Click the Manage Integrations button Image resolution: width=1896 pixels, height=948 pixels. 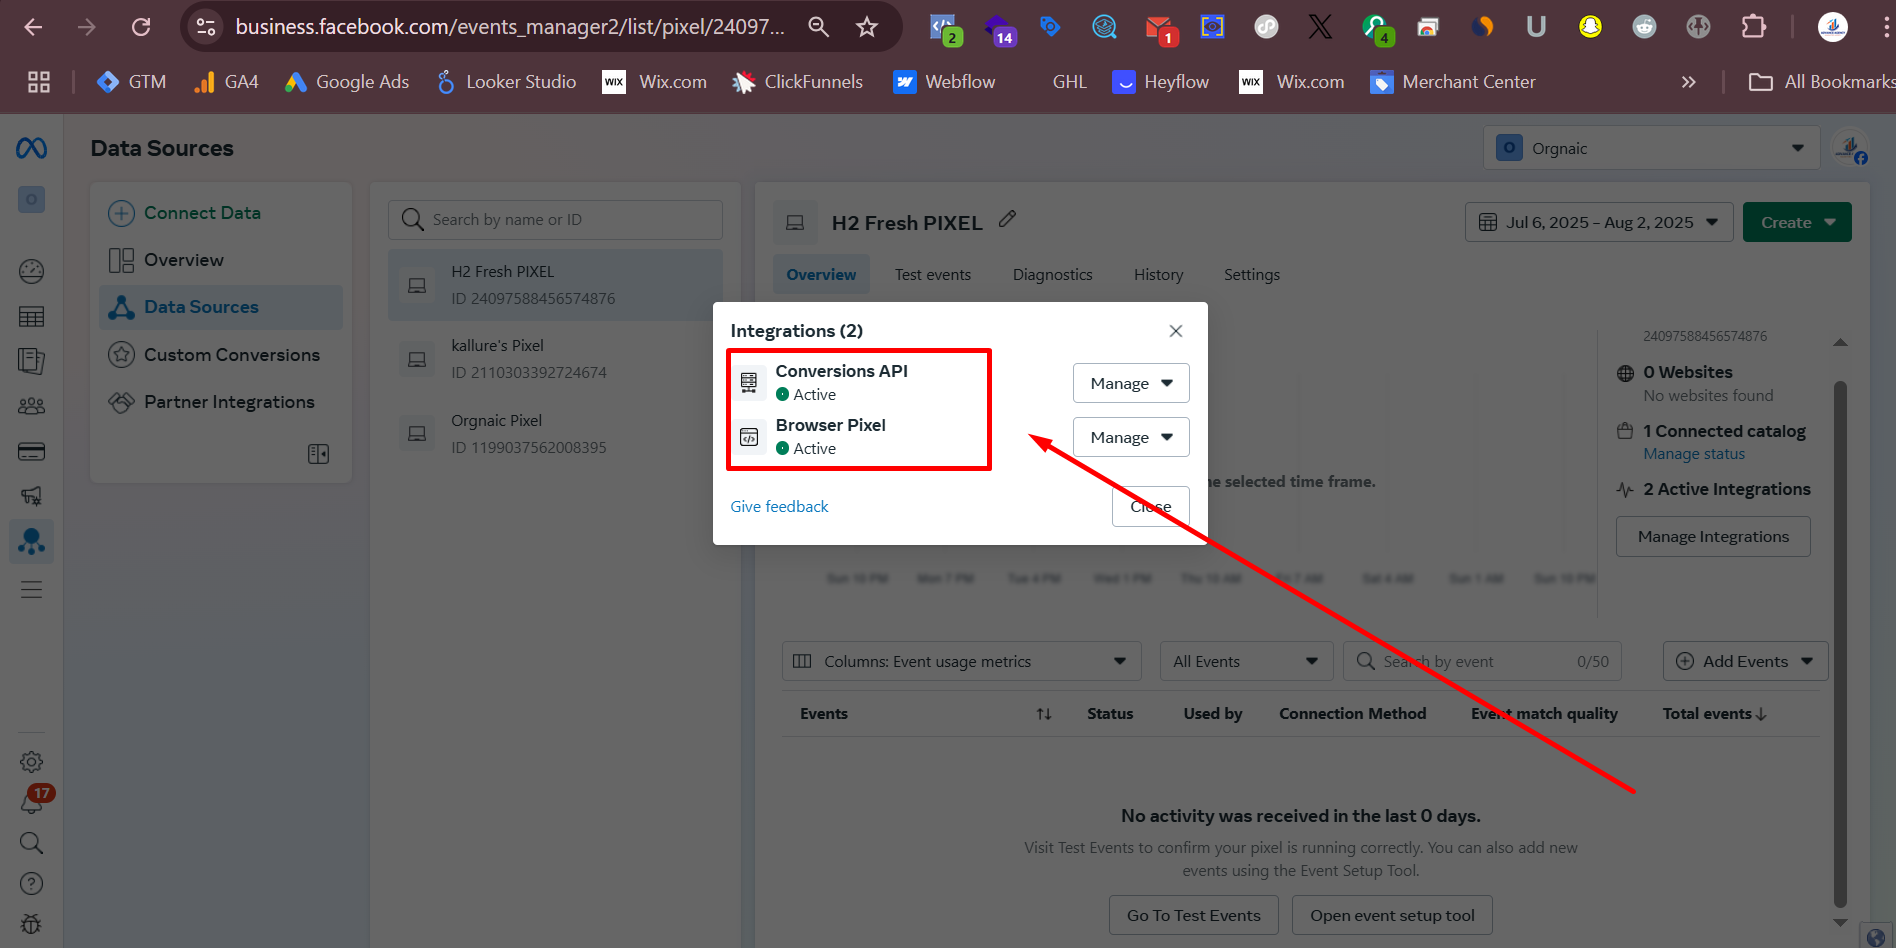coord(1713,537)
